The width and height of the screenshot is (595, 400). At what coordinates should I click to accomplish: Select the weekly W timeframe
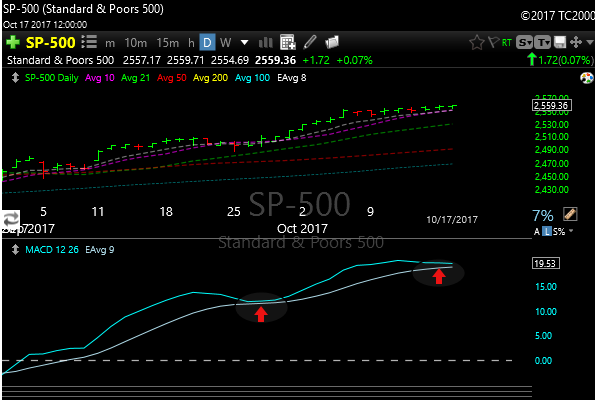tap(225, 43)
